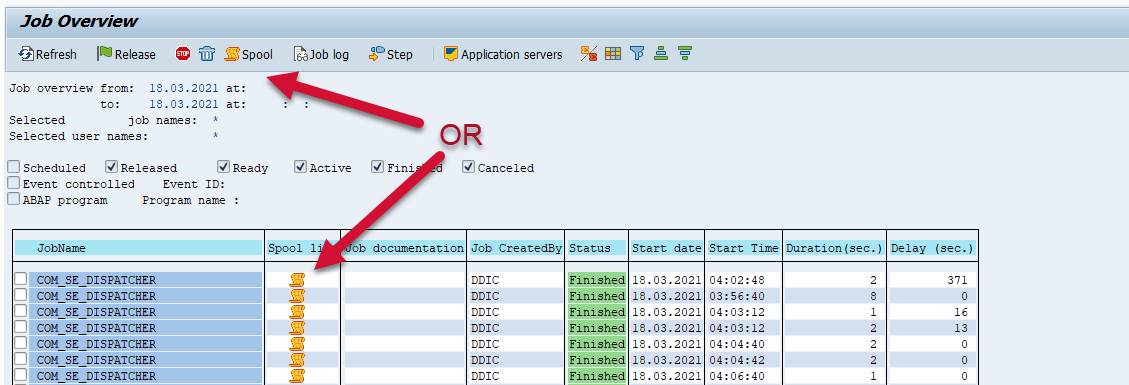This screenshot has width=1129, height=385.
Task: Click the Status column header
Action: (596, 248)
